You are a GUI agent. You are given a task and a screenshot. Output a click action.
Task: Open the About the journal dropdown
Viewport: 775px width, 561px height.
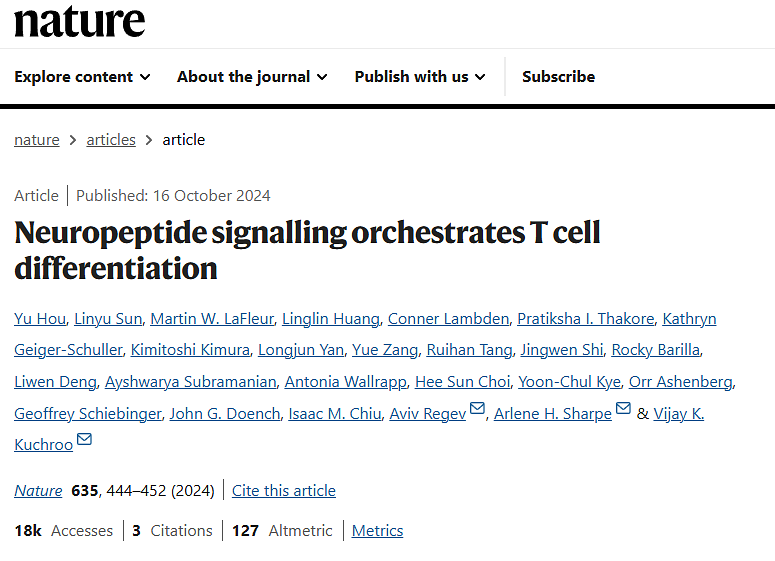(x=252, y=77)
